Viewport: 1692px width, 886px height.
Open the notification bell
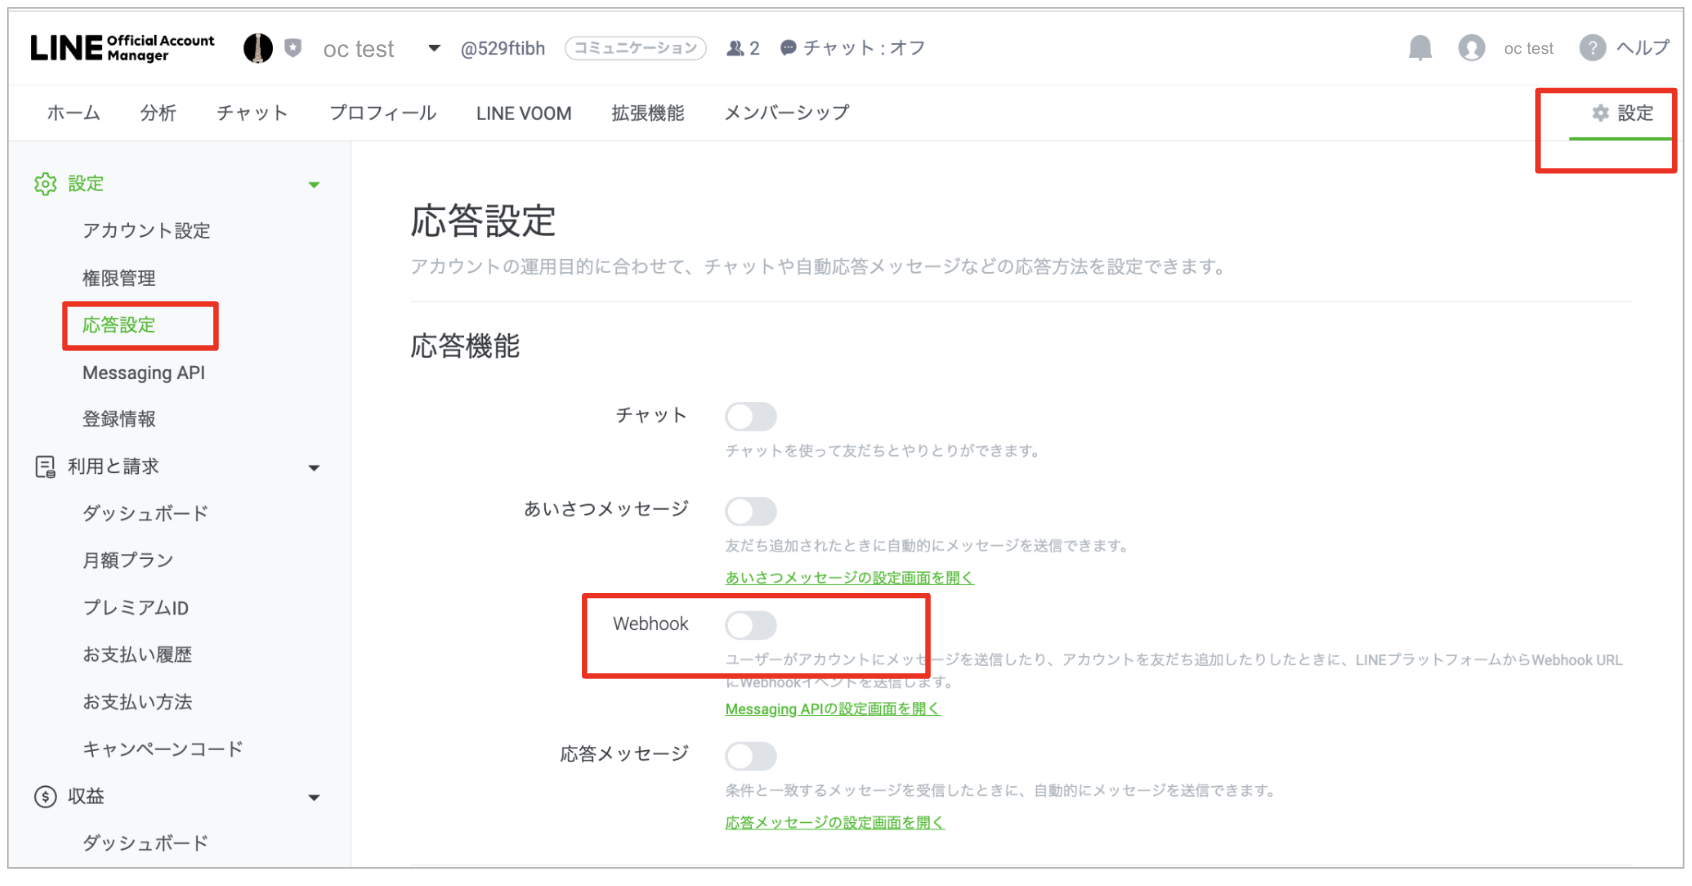coord(1420,48)
